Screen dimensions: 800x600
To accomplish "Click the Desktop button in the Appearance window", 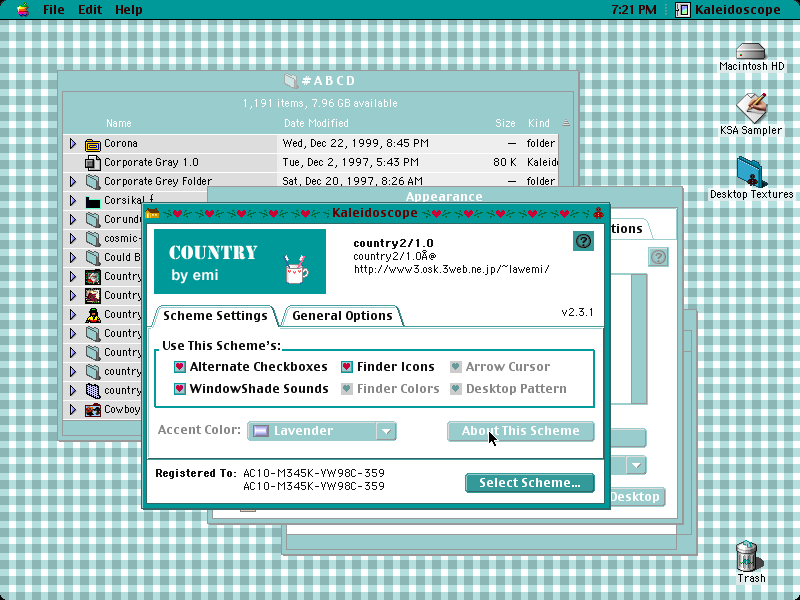I will 637,497.
